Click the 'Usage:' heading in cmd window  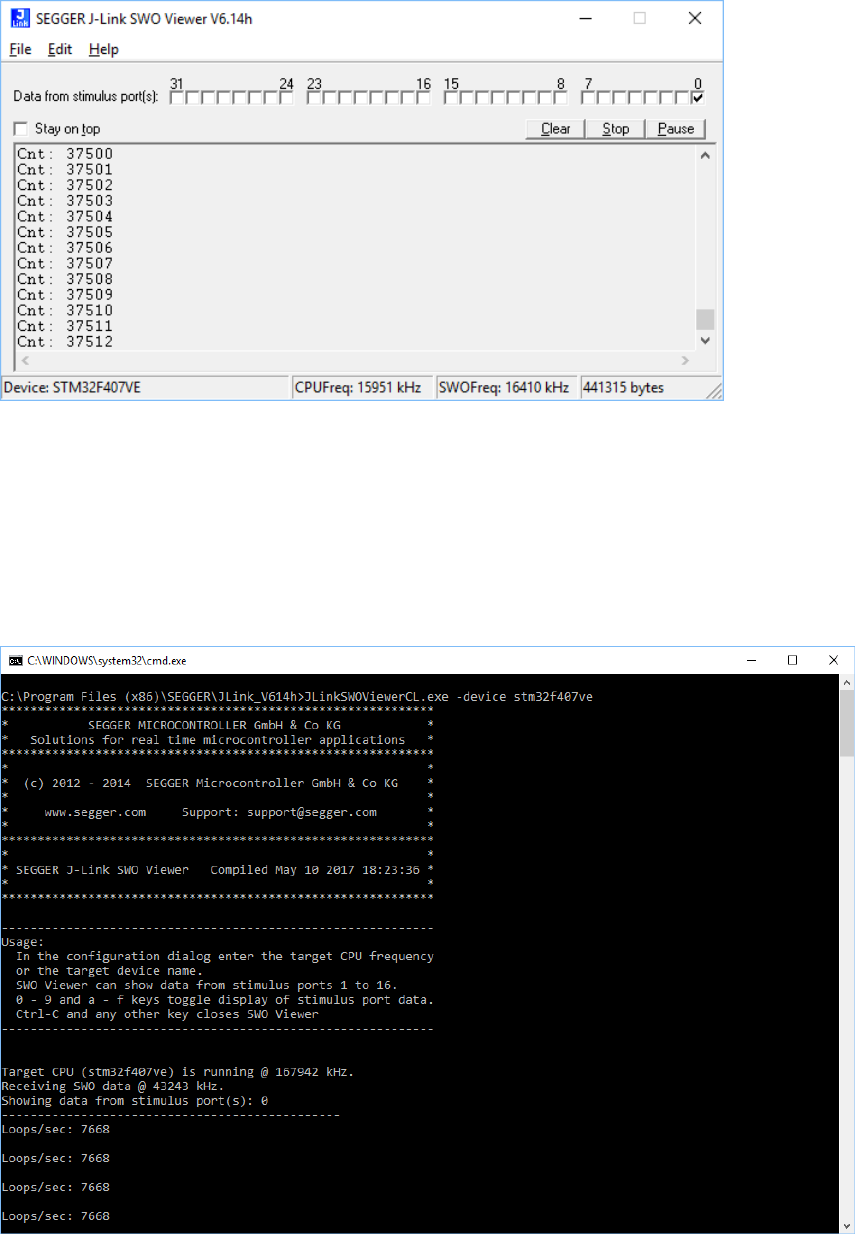coord(23,942)
